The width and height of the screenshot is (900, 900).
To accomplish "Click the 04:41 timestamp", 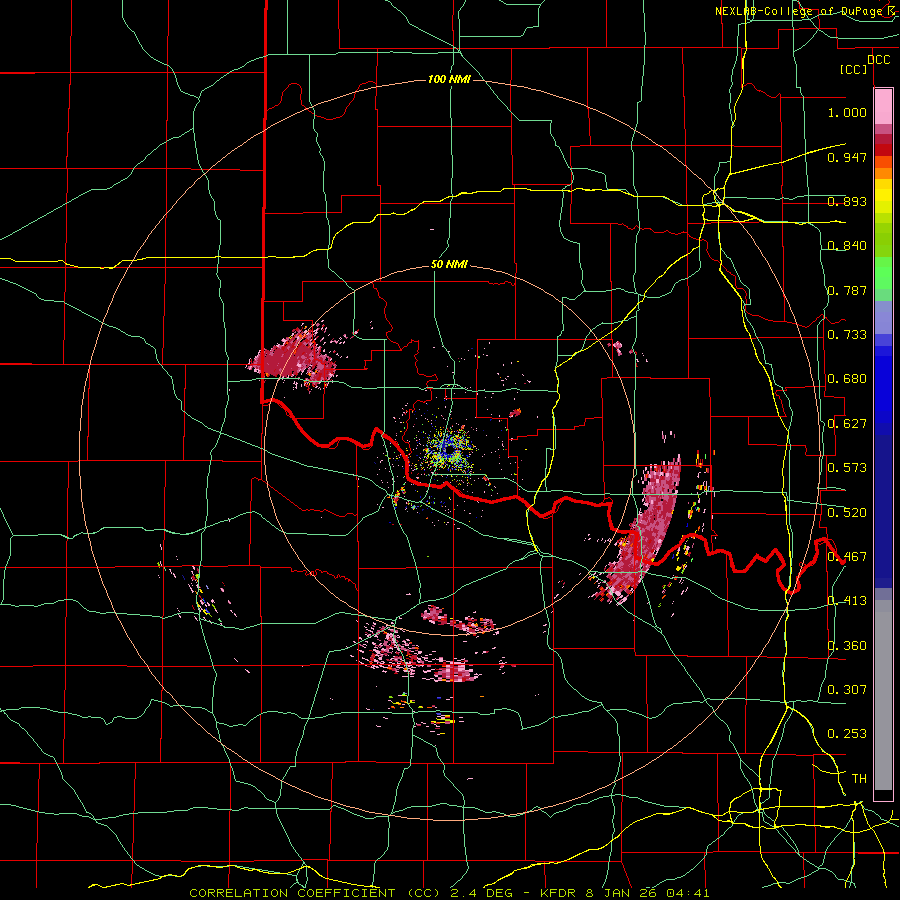I will coord(688,893).
